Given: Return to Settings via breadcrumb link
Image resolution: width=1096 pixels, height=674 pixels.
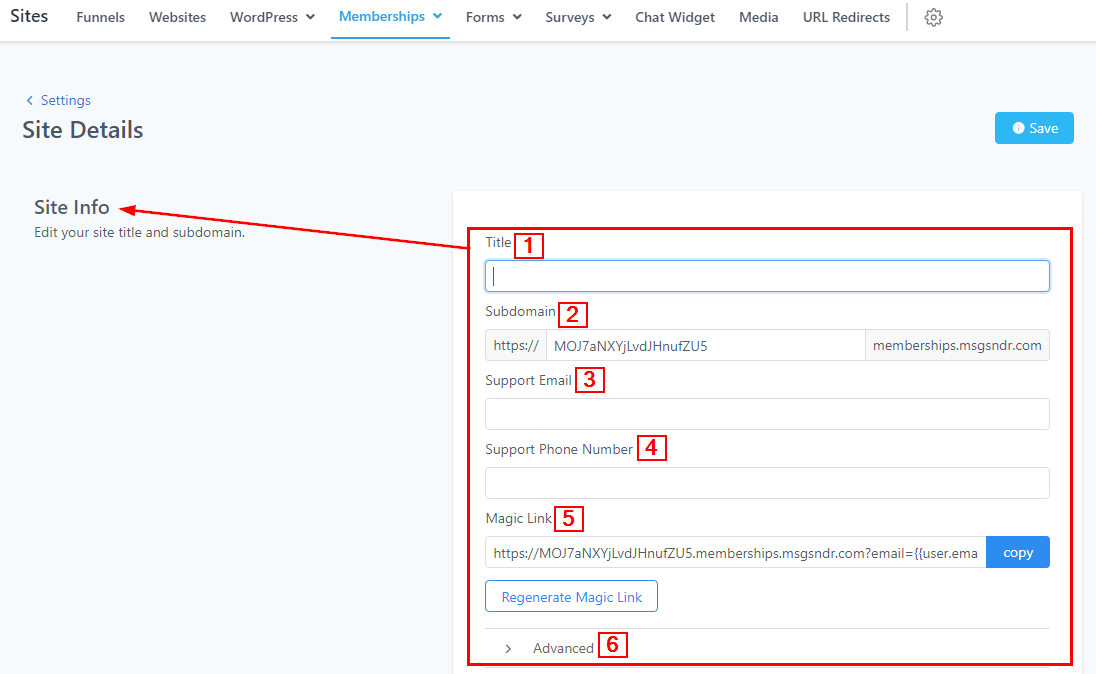Looking at the screenshot, I should (65, 100).
